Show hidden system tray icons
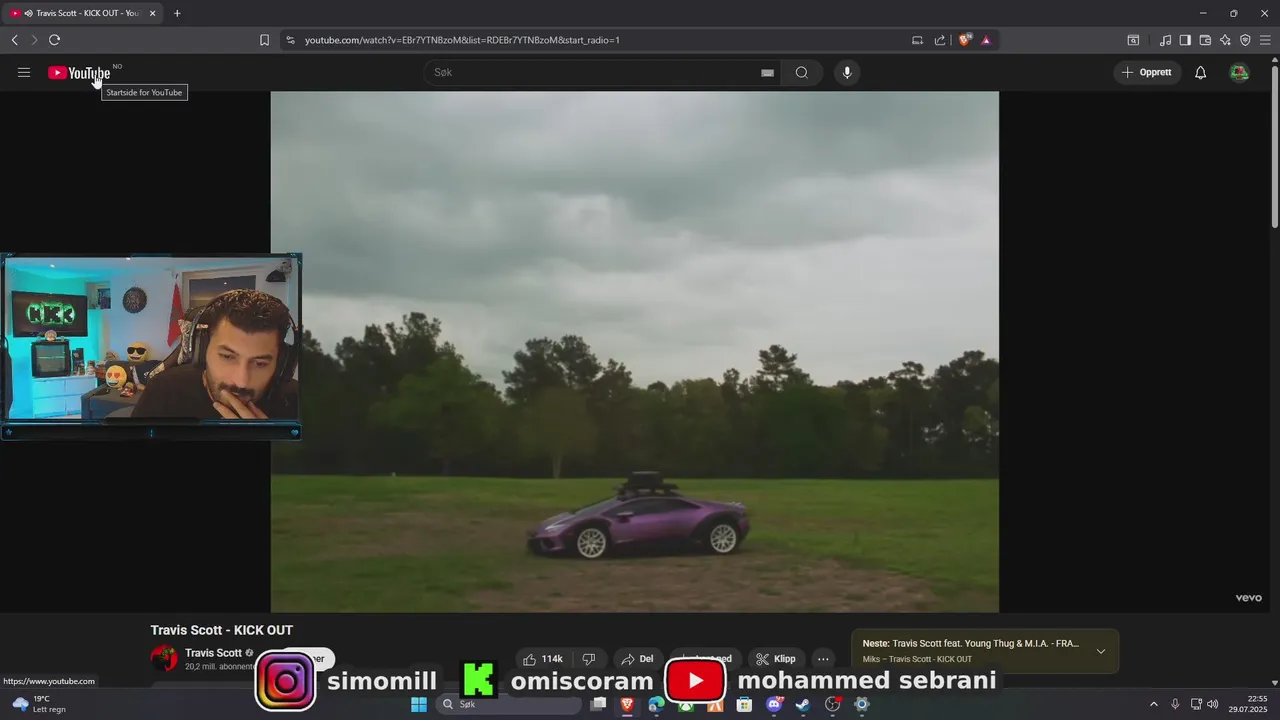The height and width of the screenshot is (720, 1280). pyautogui.click(x=1153, y=704)
